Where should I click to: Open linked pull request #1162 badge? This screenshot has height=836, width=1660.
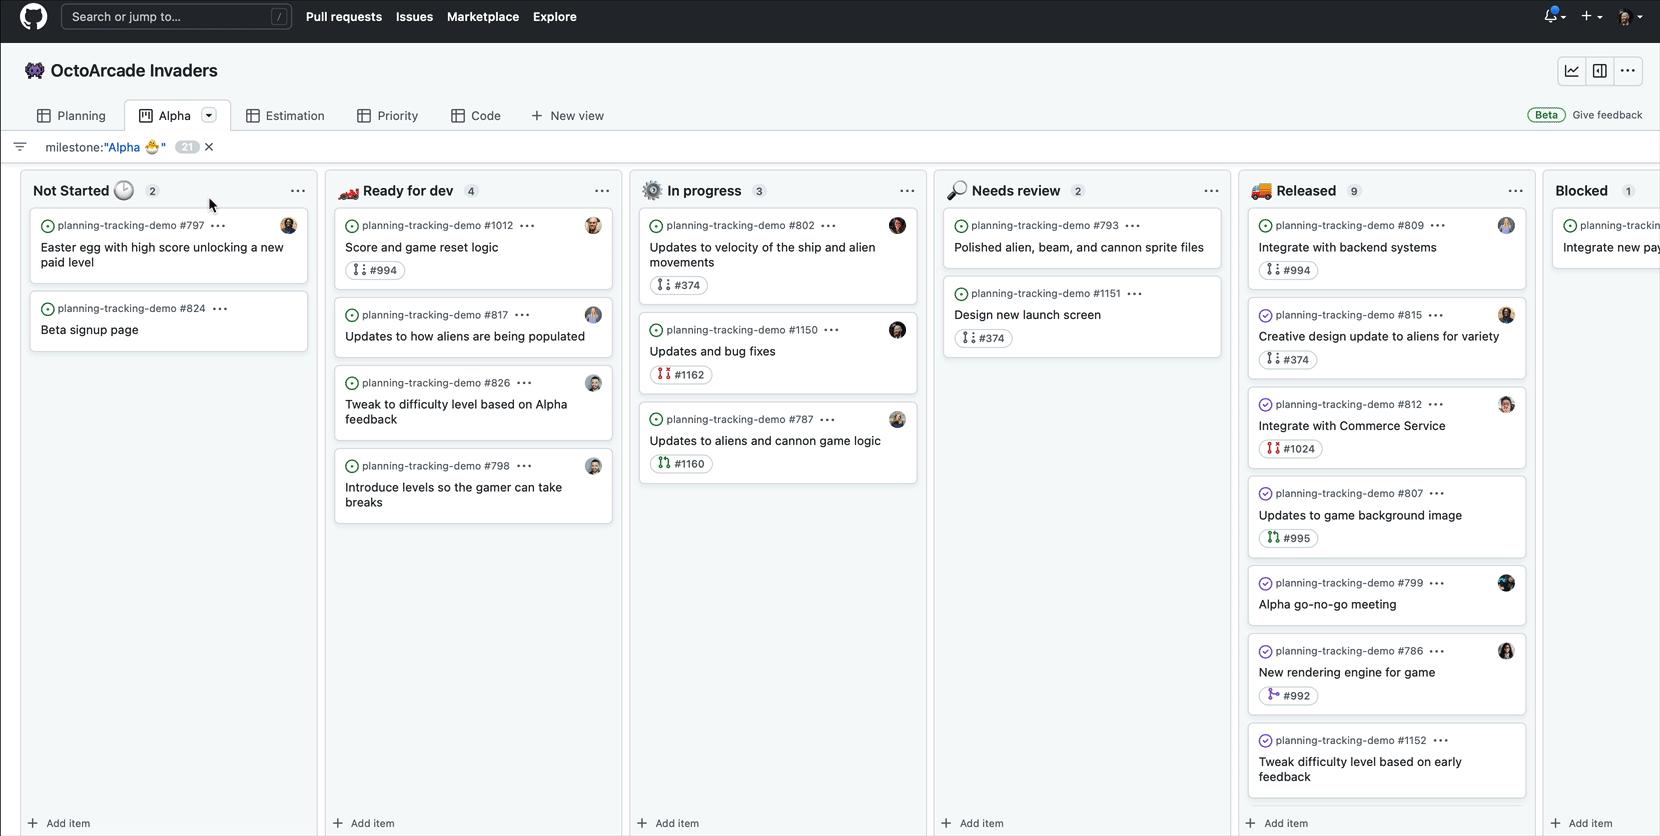point(680,375)
